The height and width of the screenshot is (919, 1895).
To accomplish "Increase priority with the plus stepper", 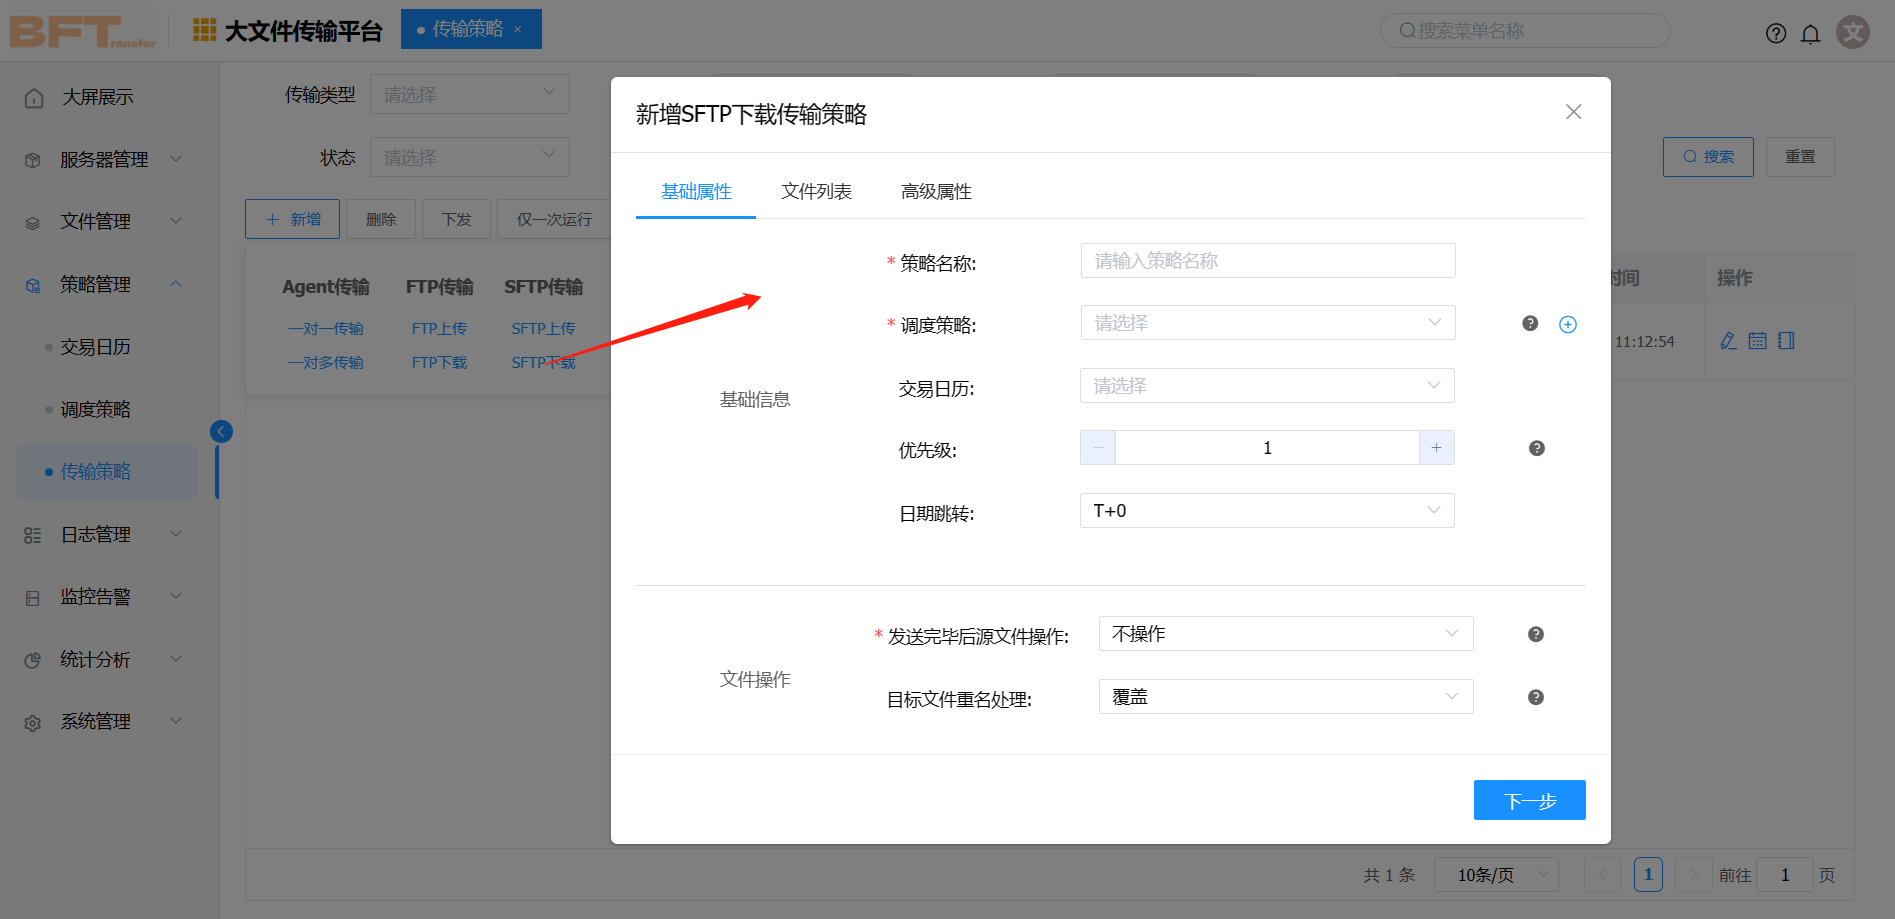I will (x=1436, y=448).
